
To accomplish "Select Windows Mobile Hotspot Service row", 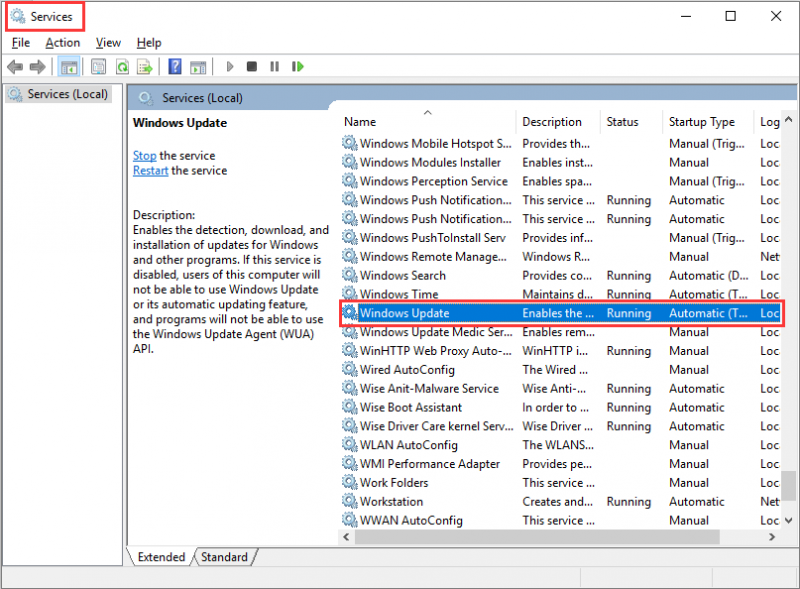I will coord(560,143).
